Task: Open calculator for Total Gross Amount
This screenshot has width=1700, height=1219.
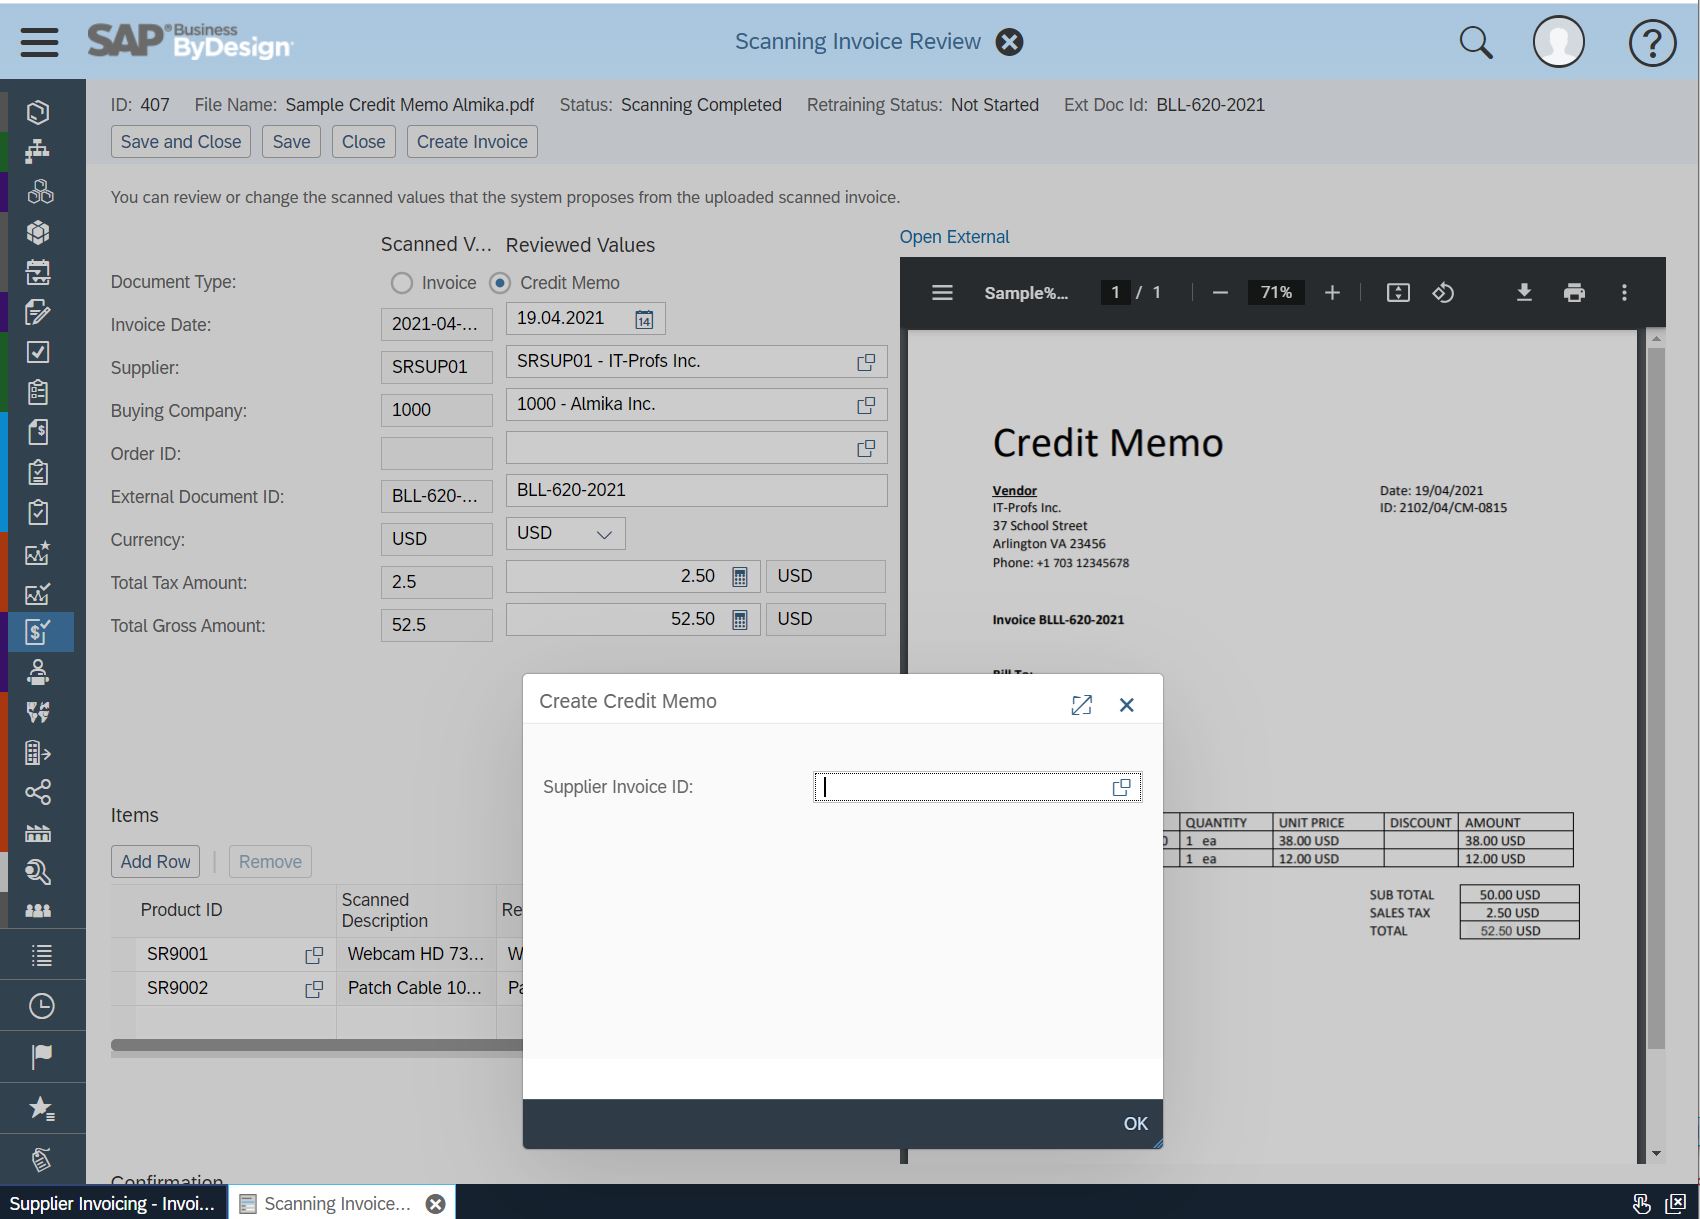Action: [x=740, y=620]
